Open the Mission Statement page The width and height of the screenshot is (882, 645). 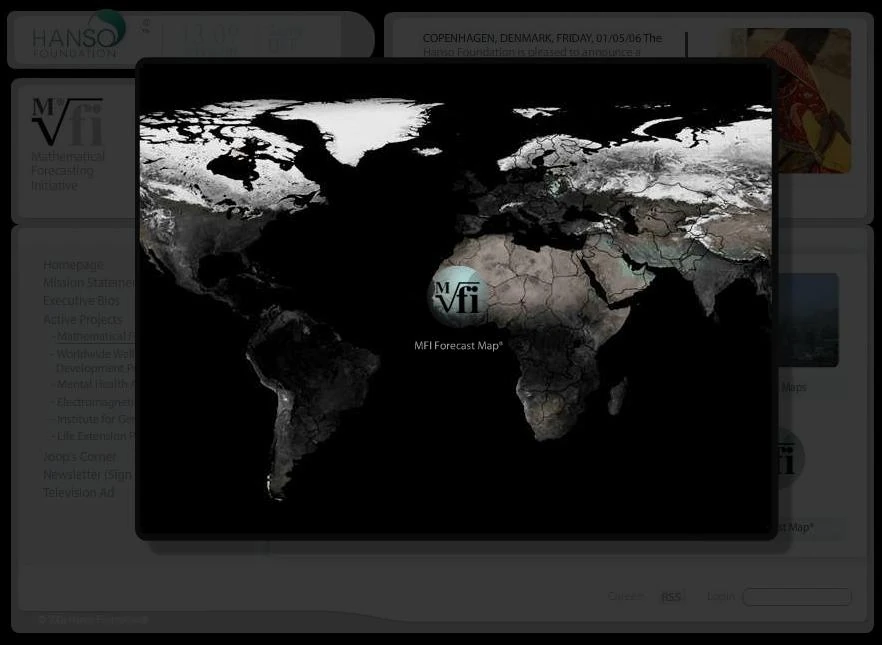tap(89, 283)
